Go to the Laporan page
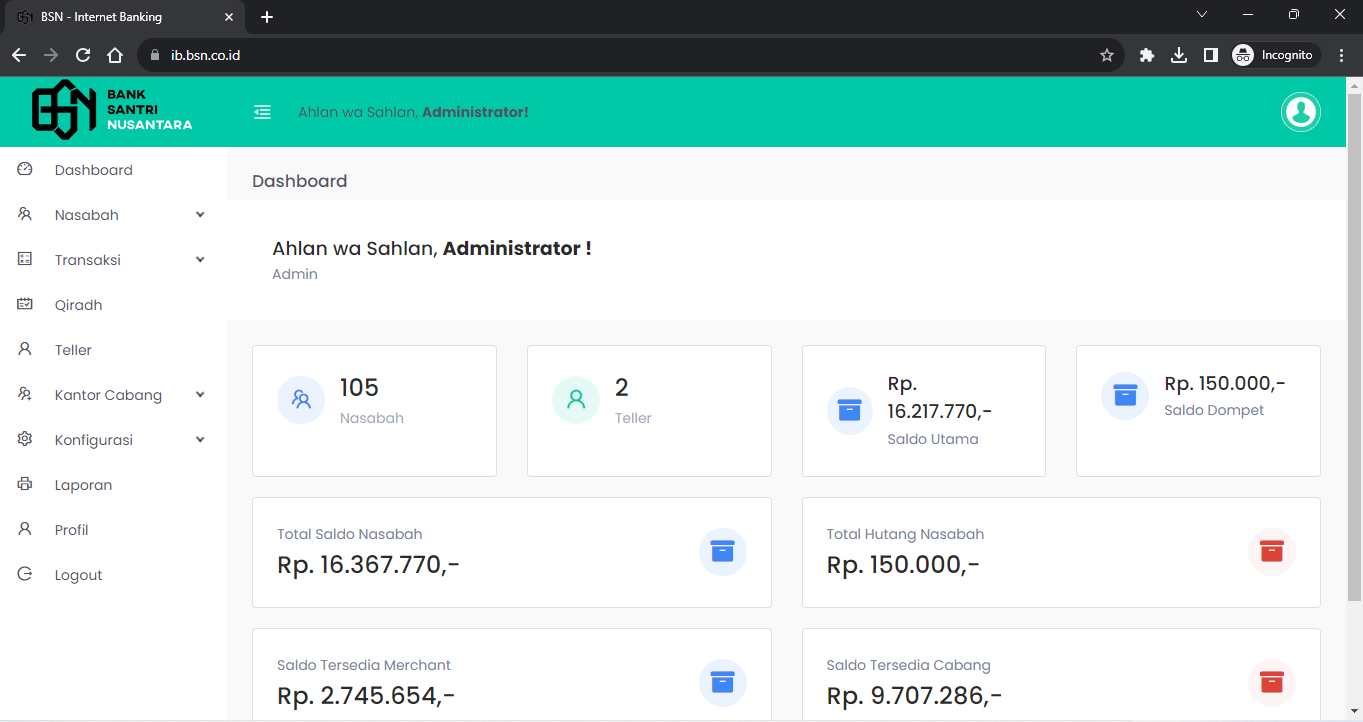 click(x=83, y=485)
